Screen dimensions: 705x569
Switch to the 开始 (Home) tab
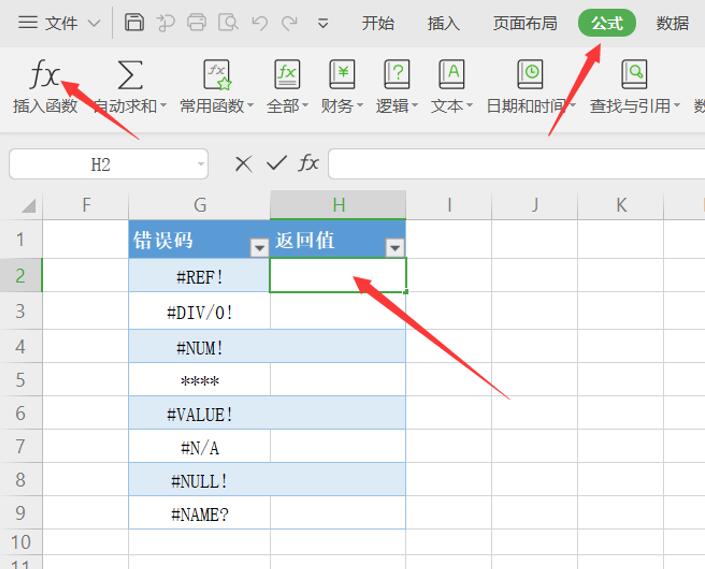pos(378,23)
